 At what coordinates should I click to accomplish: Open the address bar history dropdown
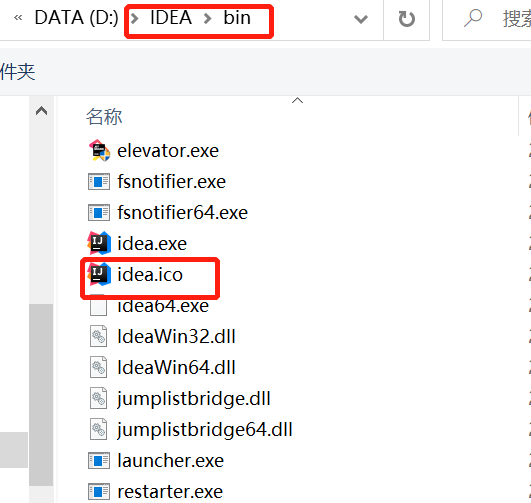coord(361,19)
